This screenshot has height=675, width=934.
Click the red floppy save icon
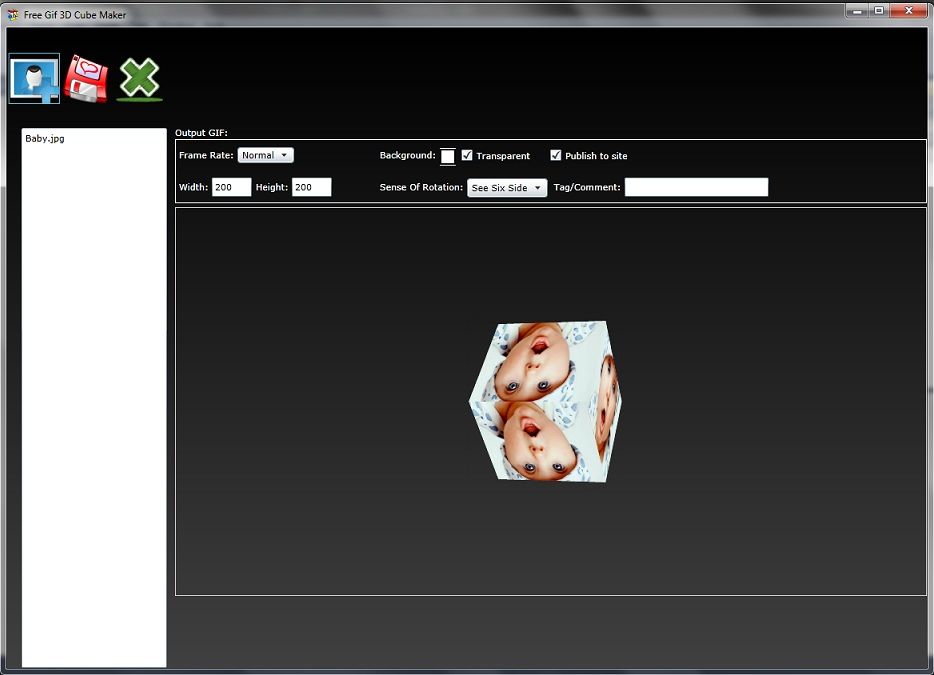coord(86,78)
